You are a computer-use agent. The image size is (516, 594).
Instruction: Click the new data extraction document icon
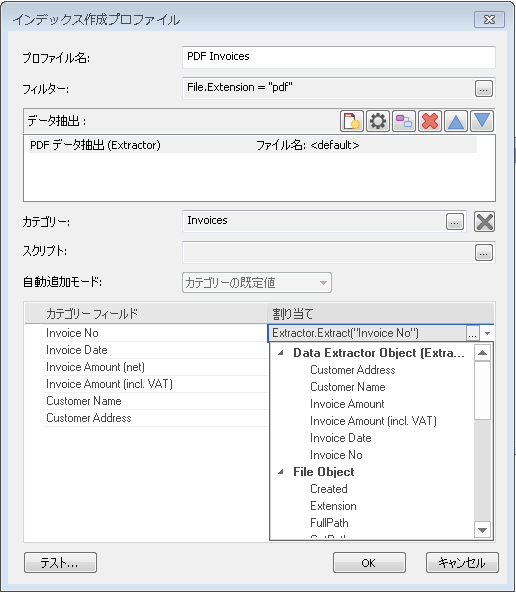[x=352, y=121]
